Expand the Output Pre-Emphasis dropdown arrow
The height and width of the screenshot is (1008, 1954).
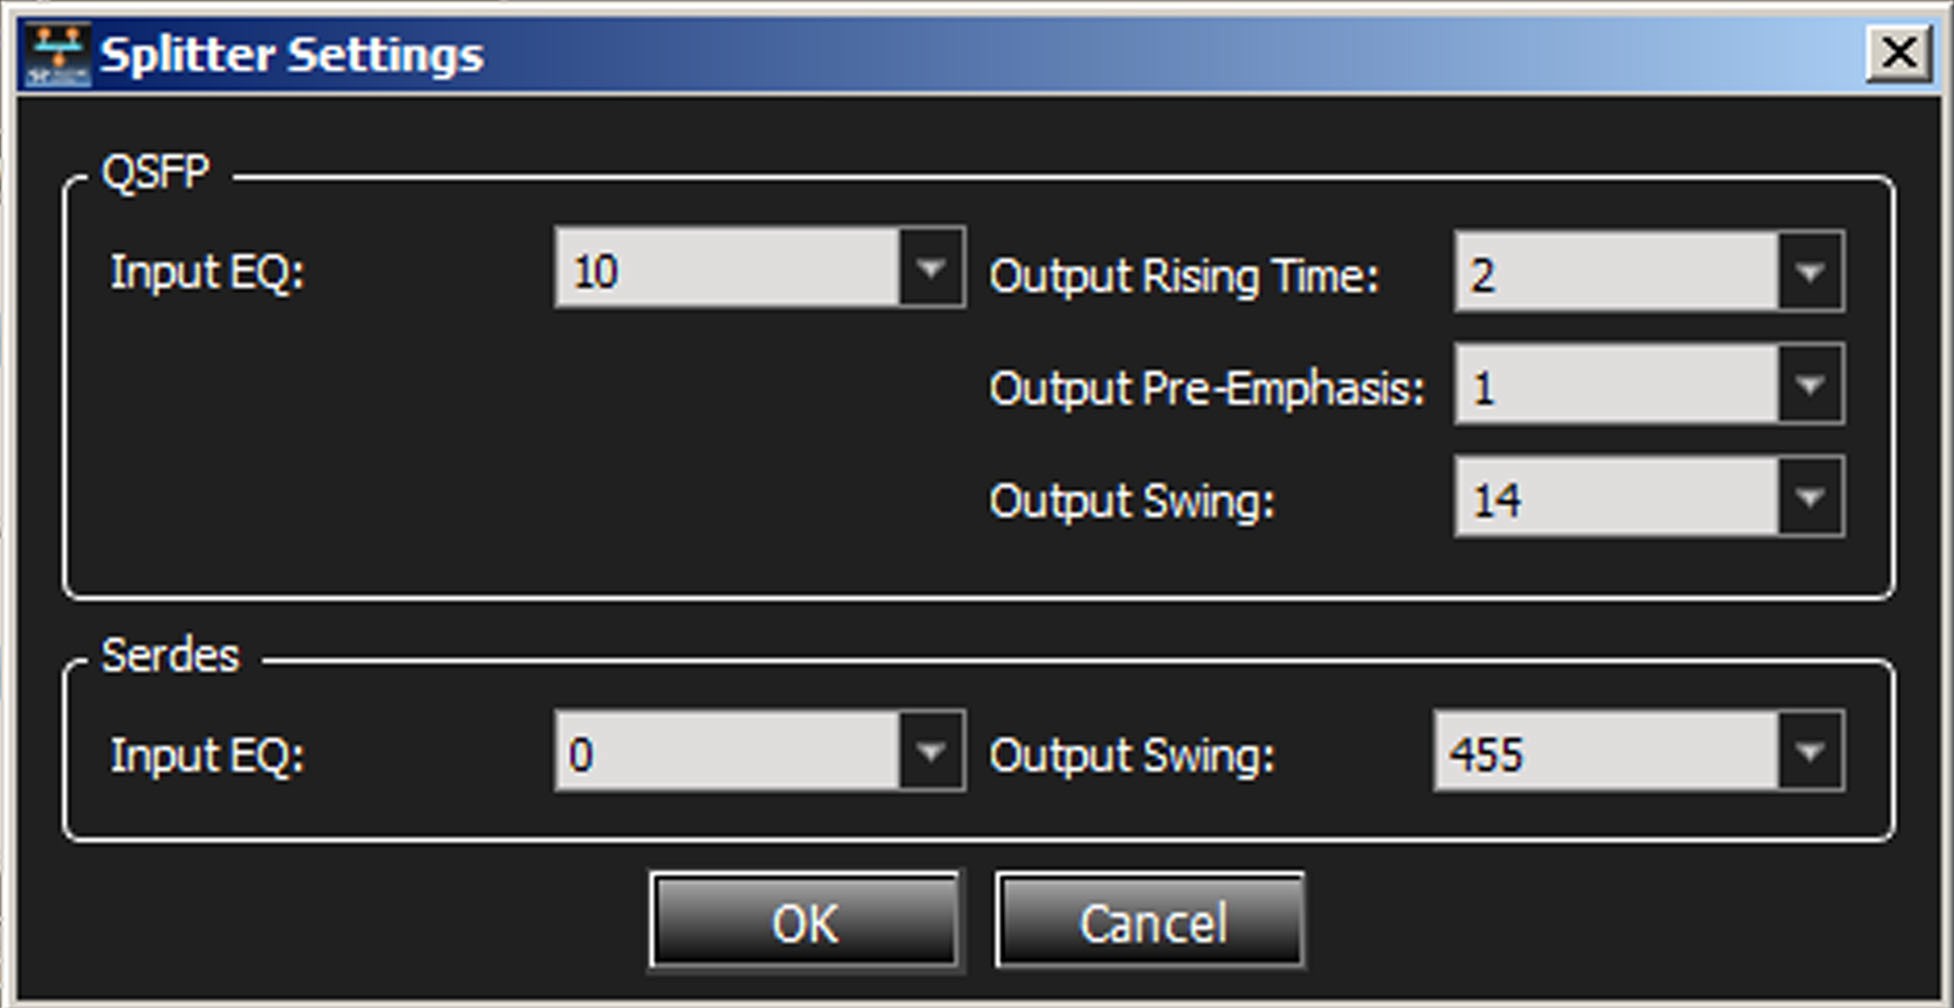(1810, 385)
